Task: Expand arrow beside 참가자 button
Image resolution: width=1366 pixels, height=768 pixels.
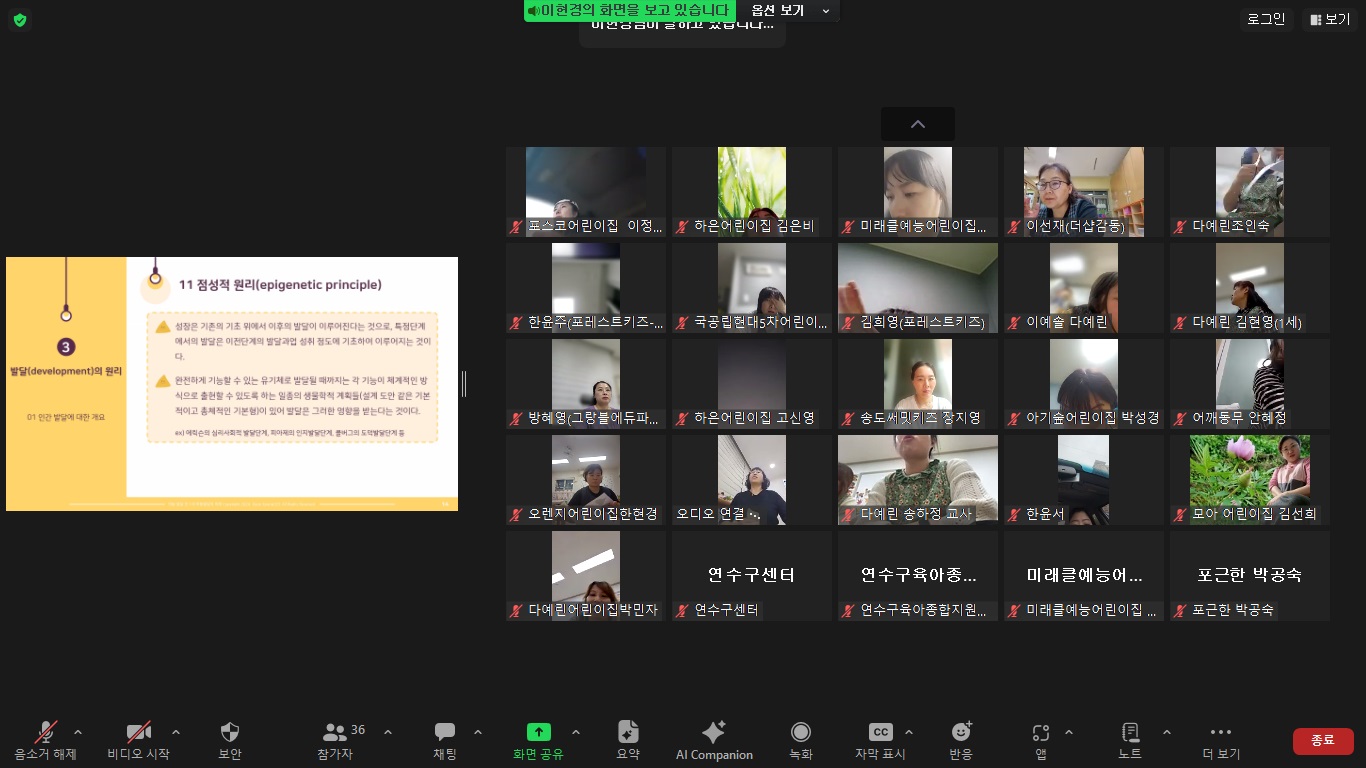Action: pos(388,732)
